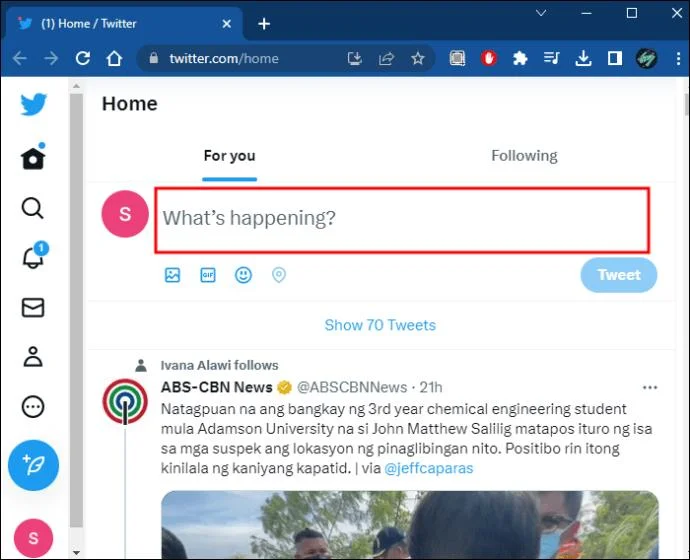Image resolution: width=690 pixels, height=560 pixels.
Task: Click Show 70 Tweets link
Action: tap(380, 325)
